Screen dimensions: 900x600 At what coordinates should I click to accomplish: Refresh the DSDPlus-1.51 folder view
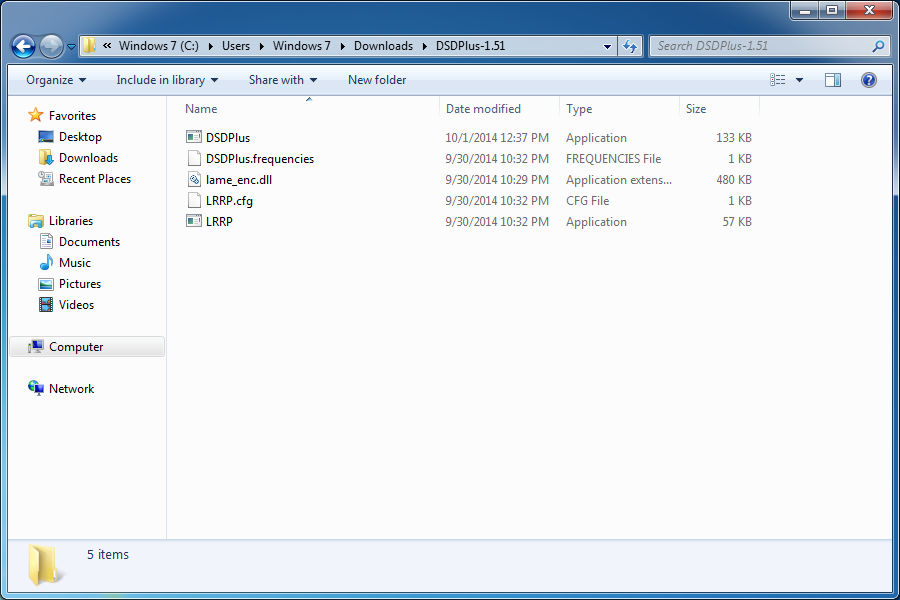pyautogui.click(x=630, y=47)
